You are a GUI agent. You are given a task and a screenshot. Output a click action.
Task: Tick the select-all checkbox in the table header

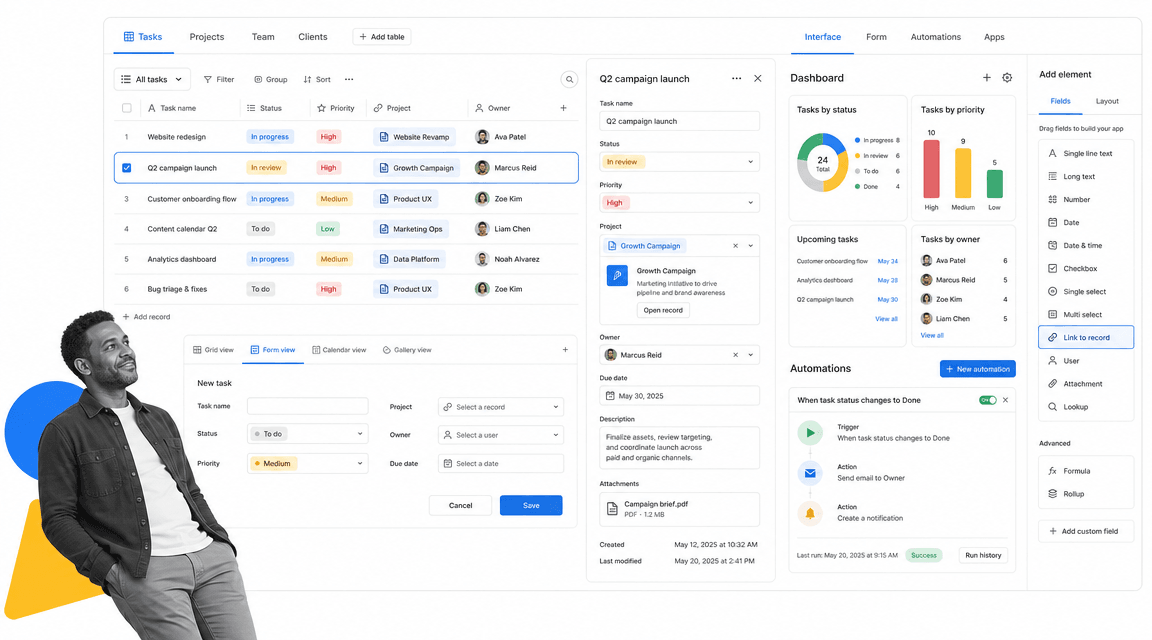point(126,108)
